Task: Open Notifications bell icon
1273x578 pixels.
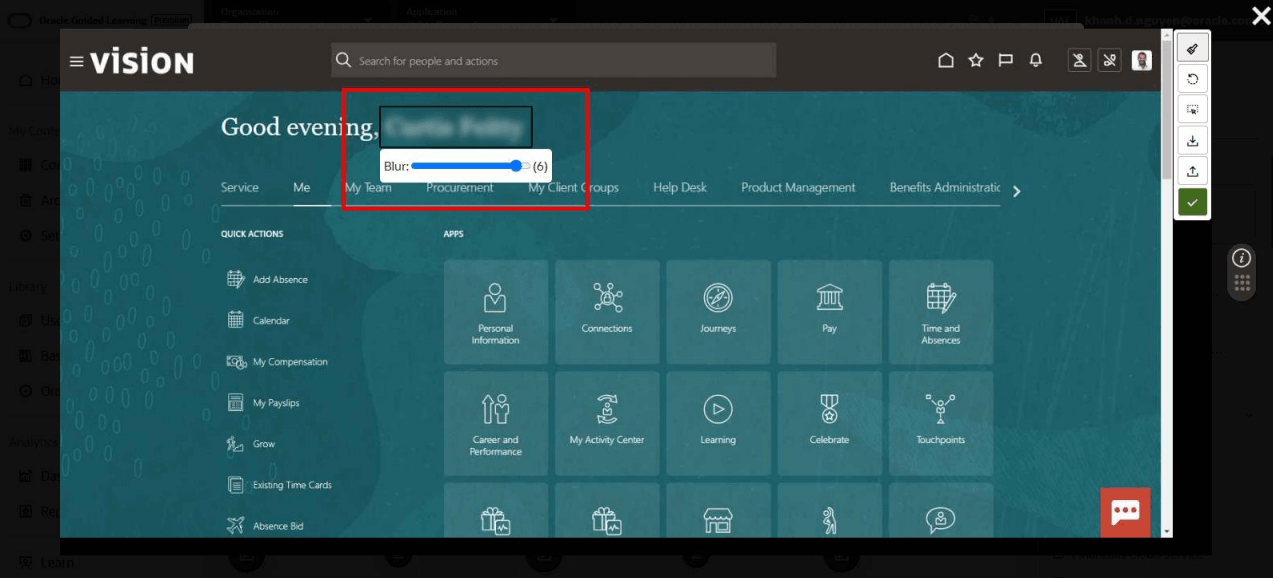Action: tap(1036, 61)
